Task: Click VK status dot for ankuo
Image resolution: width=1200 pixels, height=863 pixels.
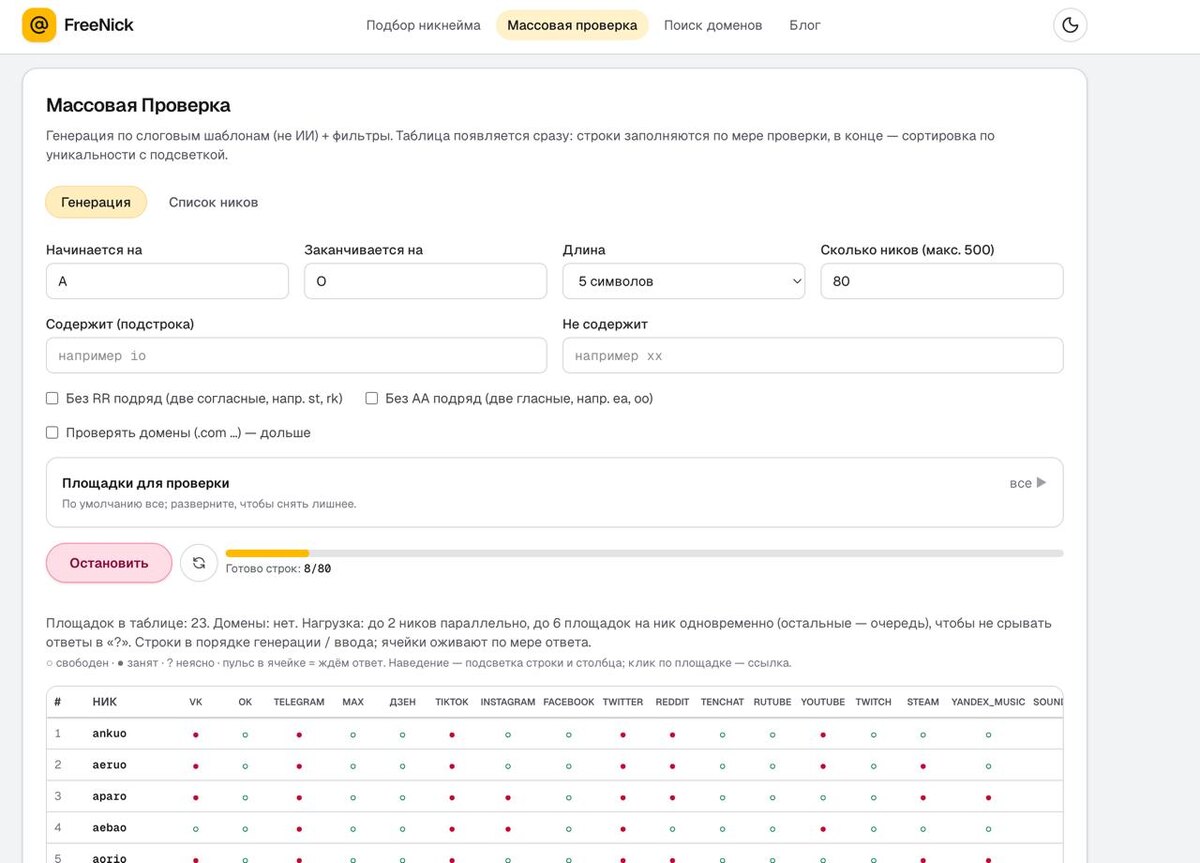Action: coord(196,735)
